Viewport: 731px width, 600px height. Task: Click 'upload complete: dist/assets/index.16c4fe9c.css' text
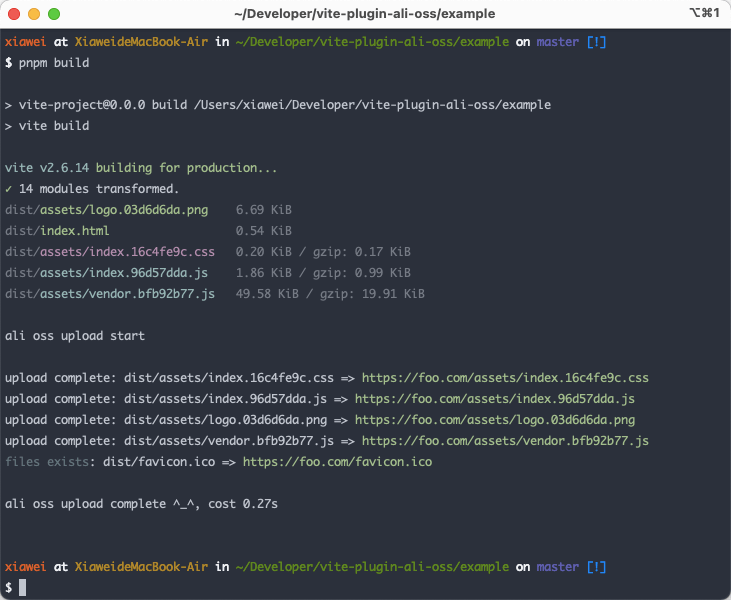[169, 378]
